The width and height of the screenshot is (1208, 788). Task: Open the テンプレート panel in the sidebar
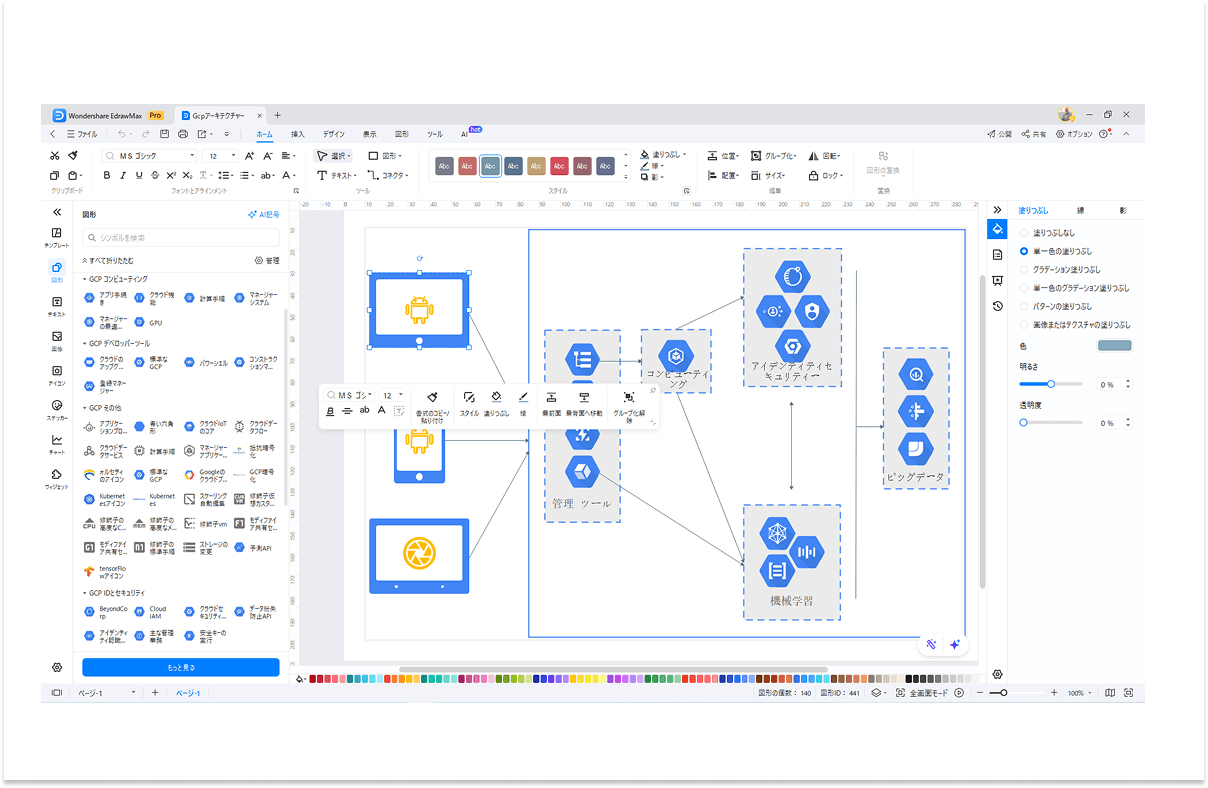[x=57, y=236]
